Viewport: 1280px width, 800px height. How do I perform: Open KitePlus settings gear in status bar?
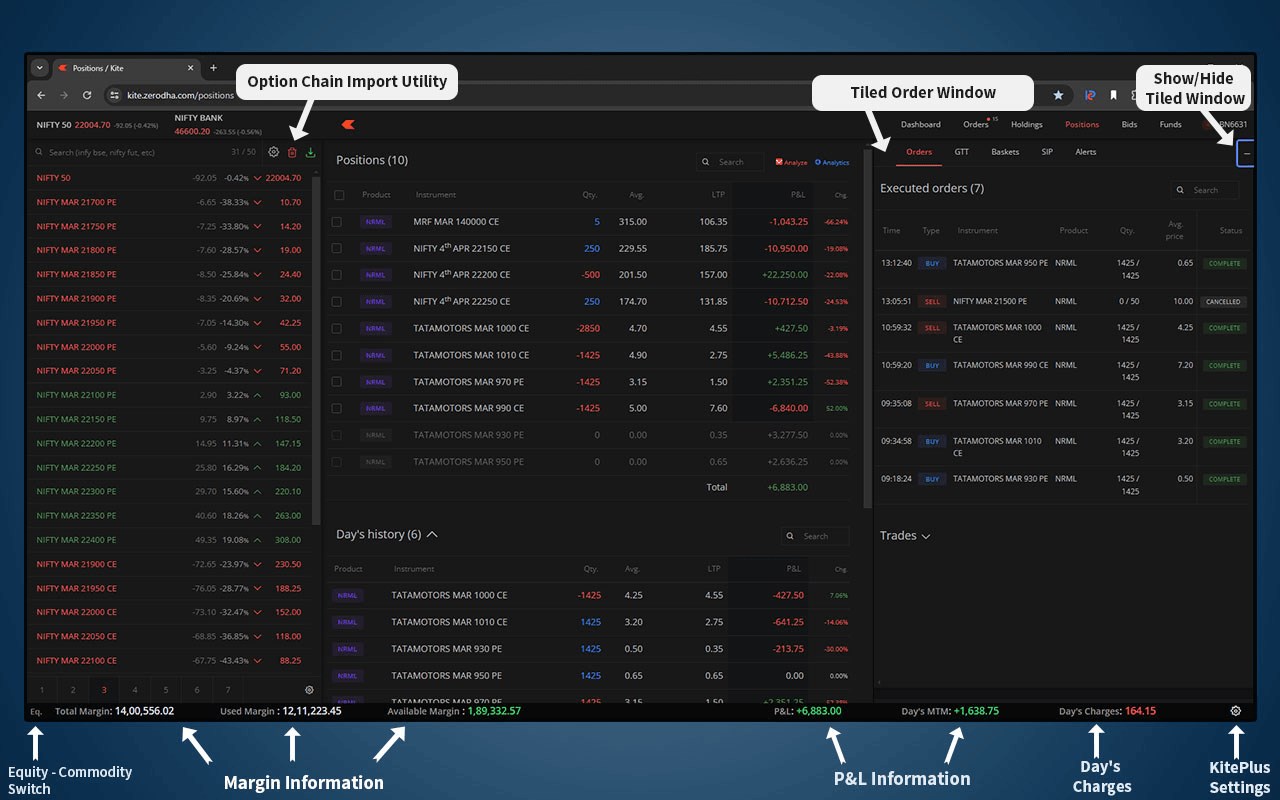coord(1236,711)
